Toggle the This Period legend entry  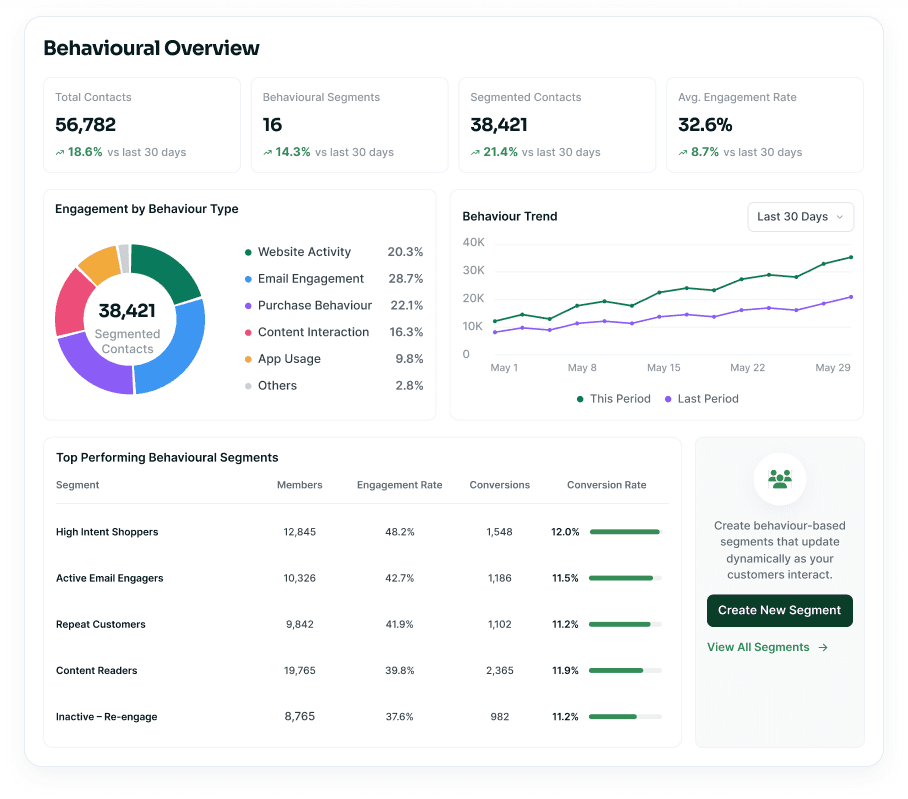tap(614, 399)
